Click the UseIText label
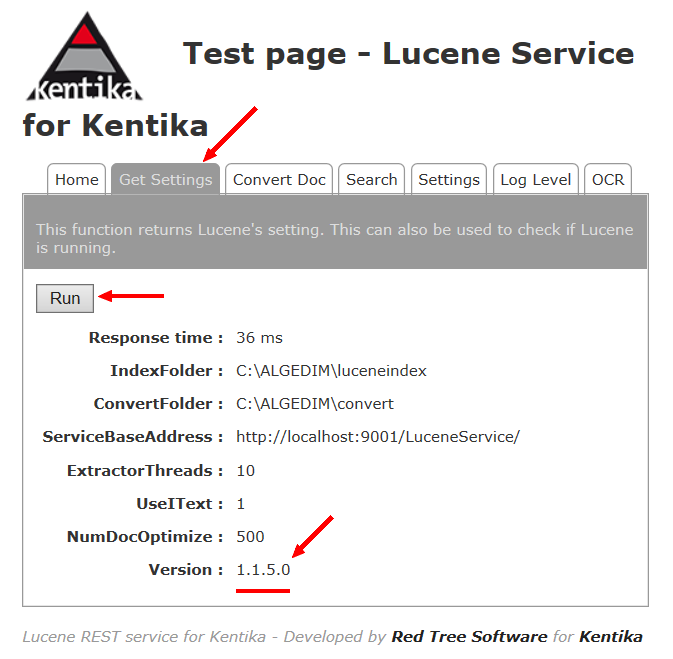 pyautogui.click(x=180, y=504)
